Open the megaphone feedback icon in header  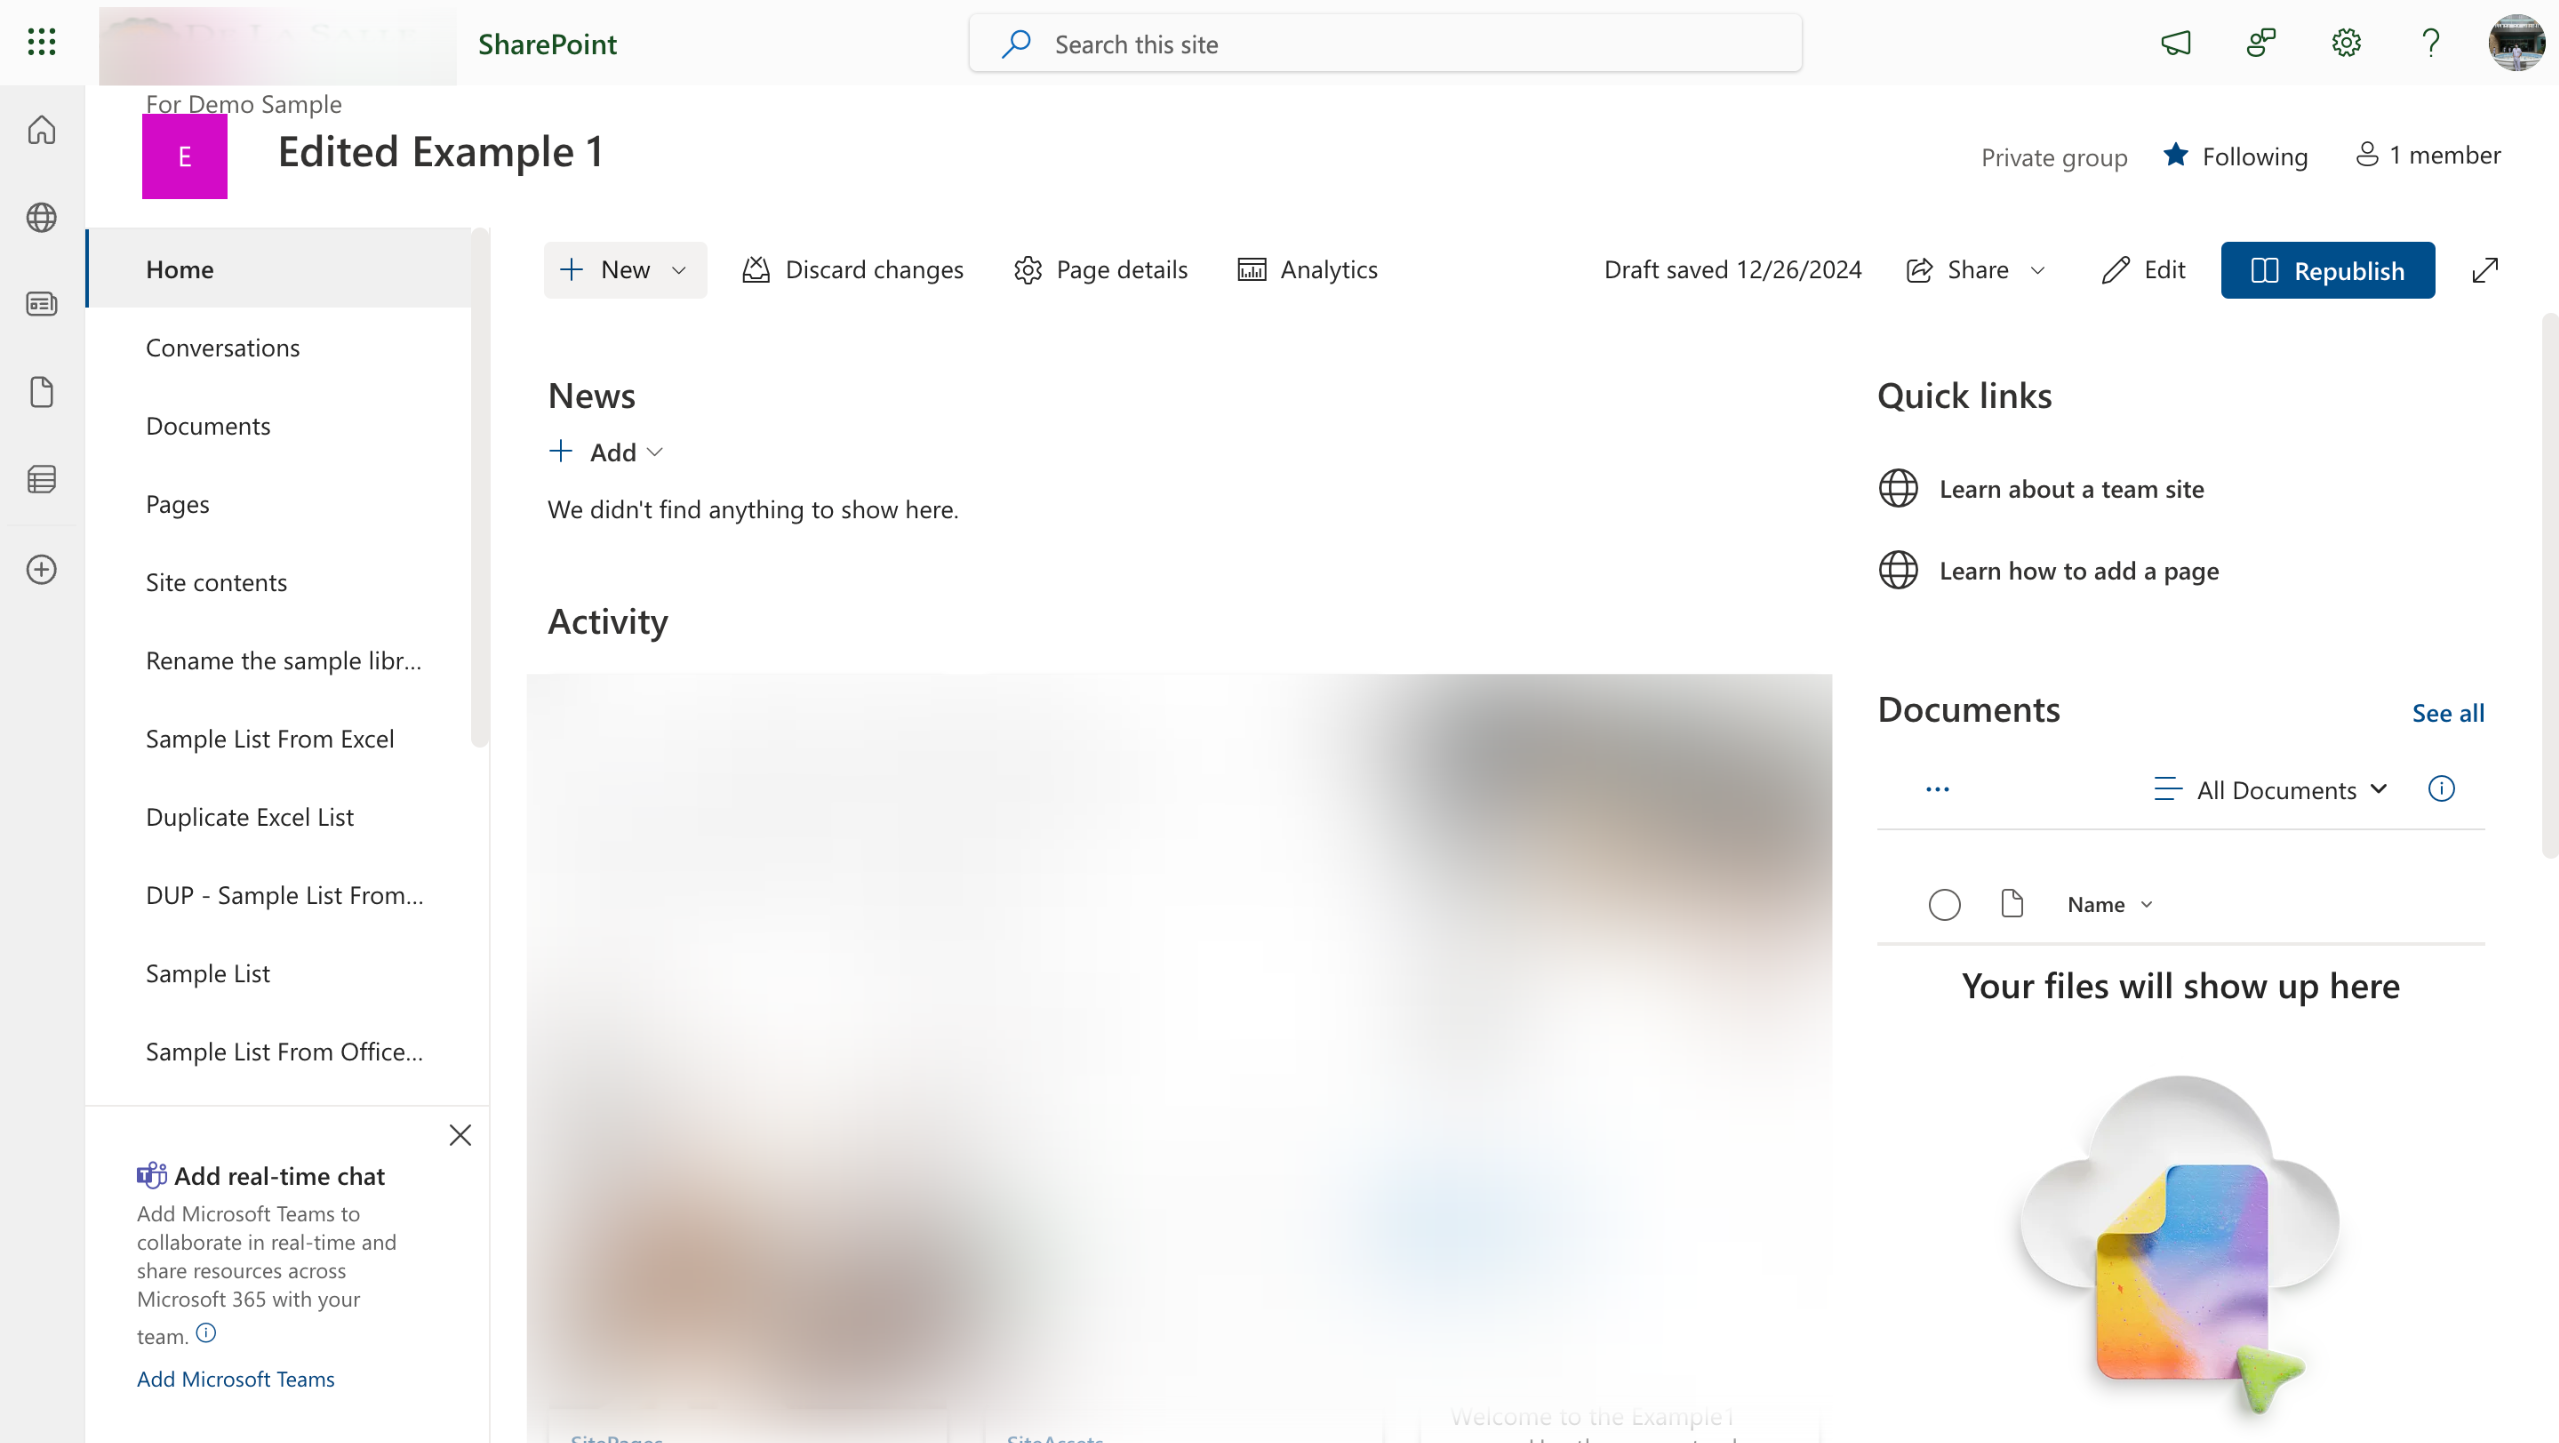tap(2175, 43)
